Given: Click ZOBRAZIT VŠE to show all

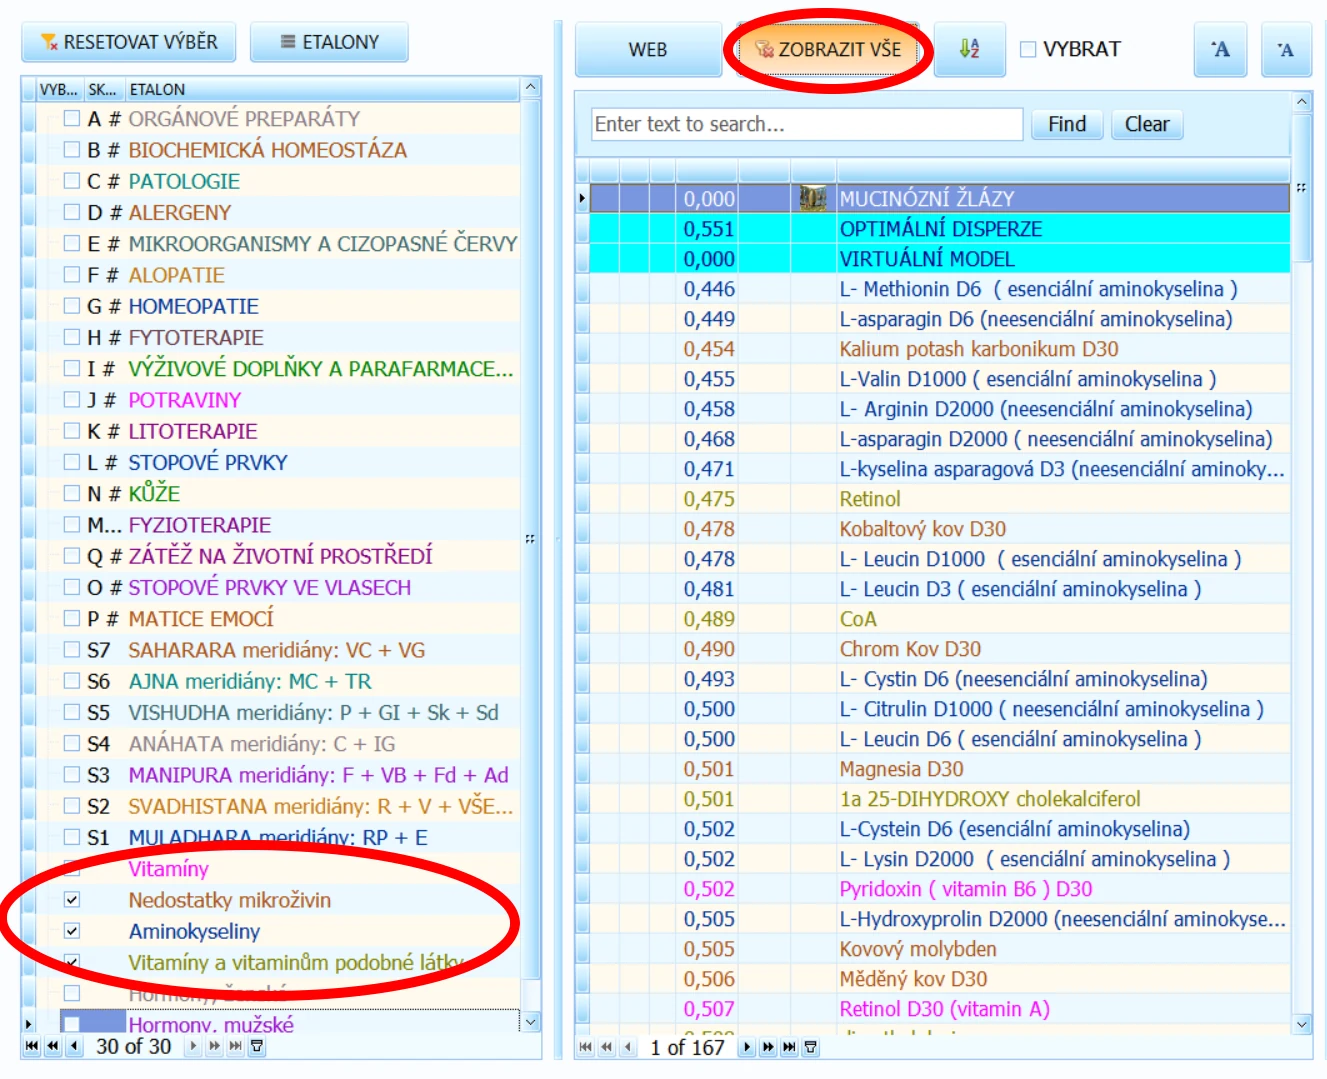Looking at the screenshot, I should 828,49.
